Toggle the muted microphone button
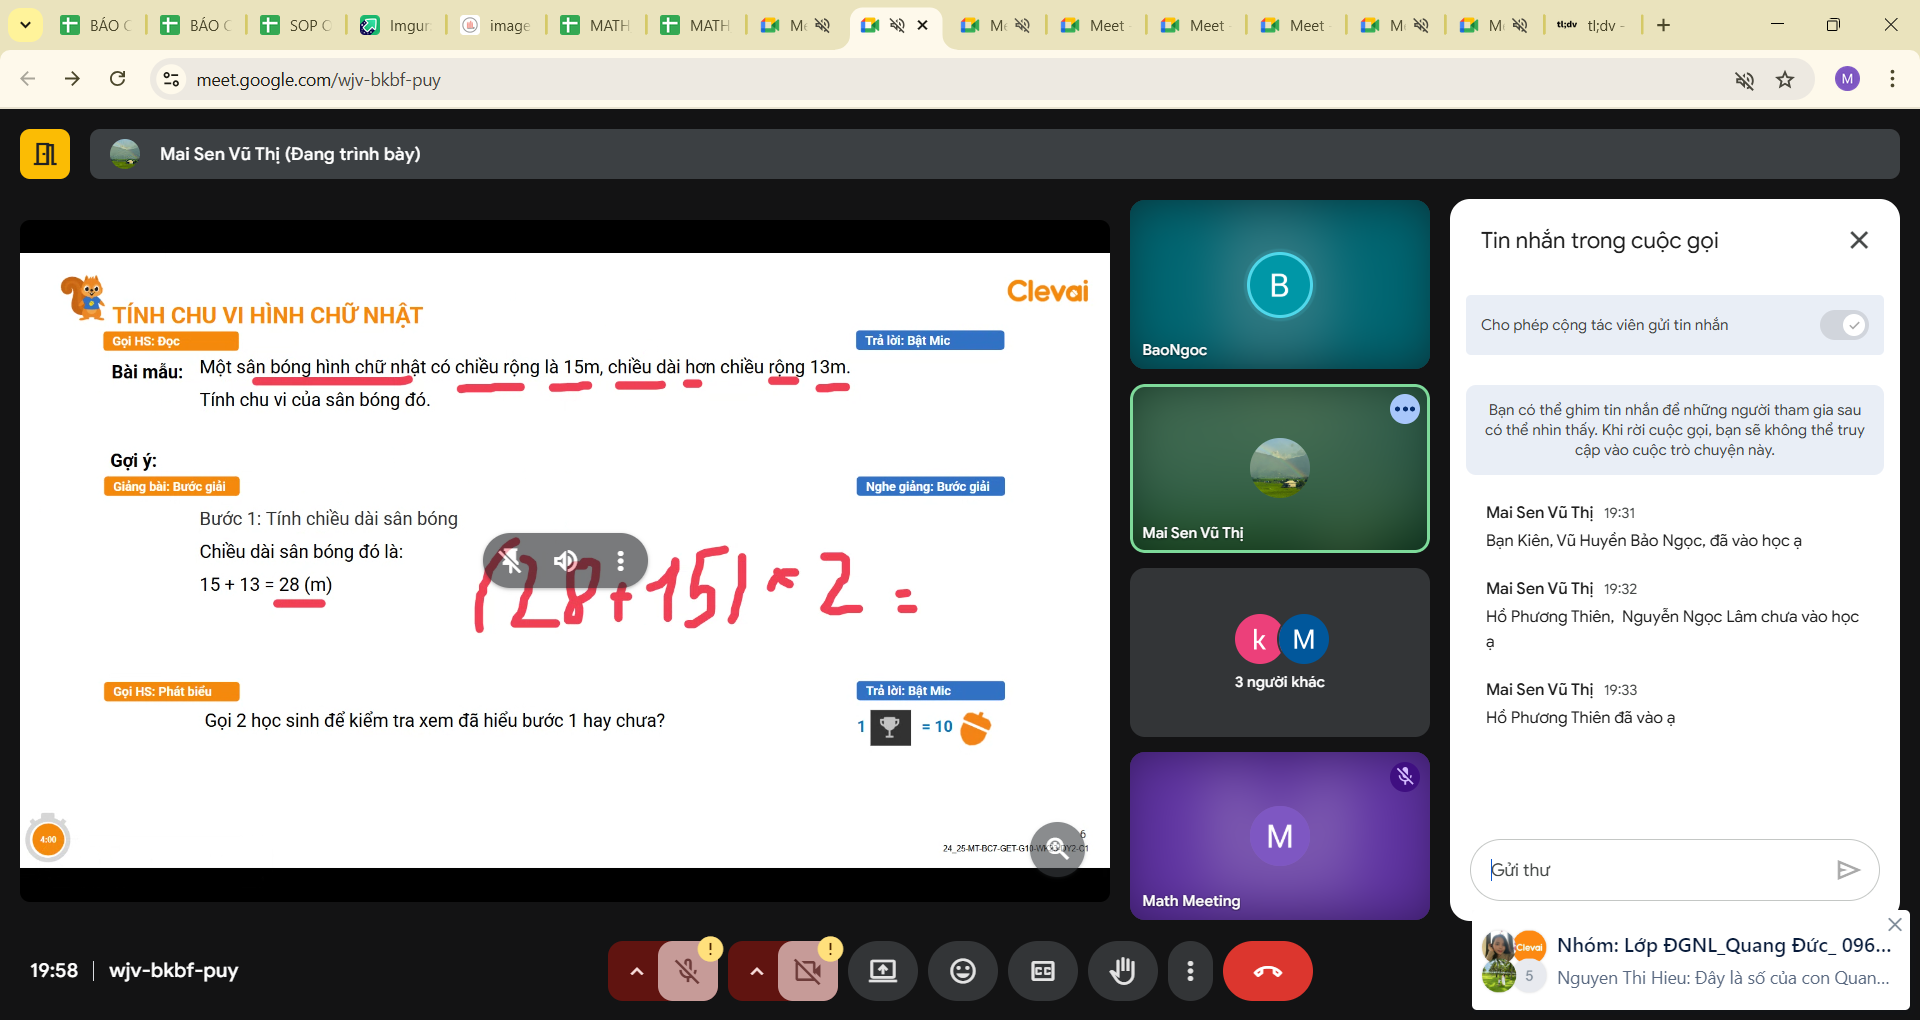This screenshot has width=1920, height=1020. [x=687, y=971]
